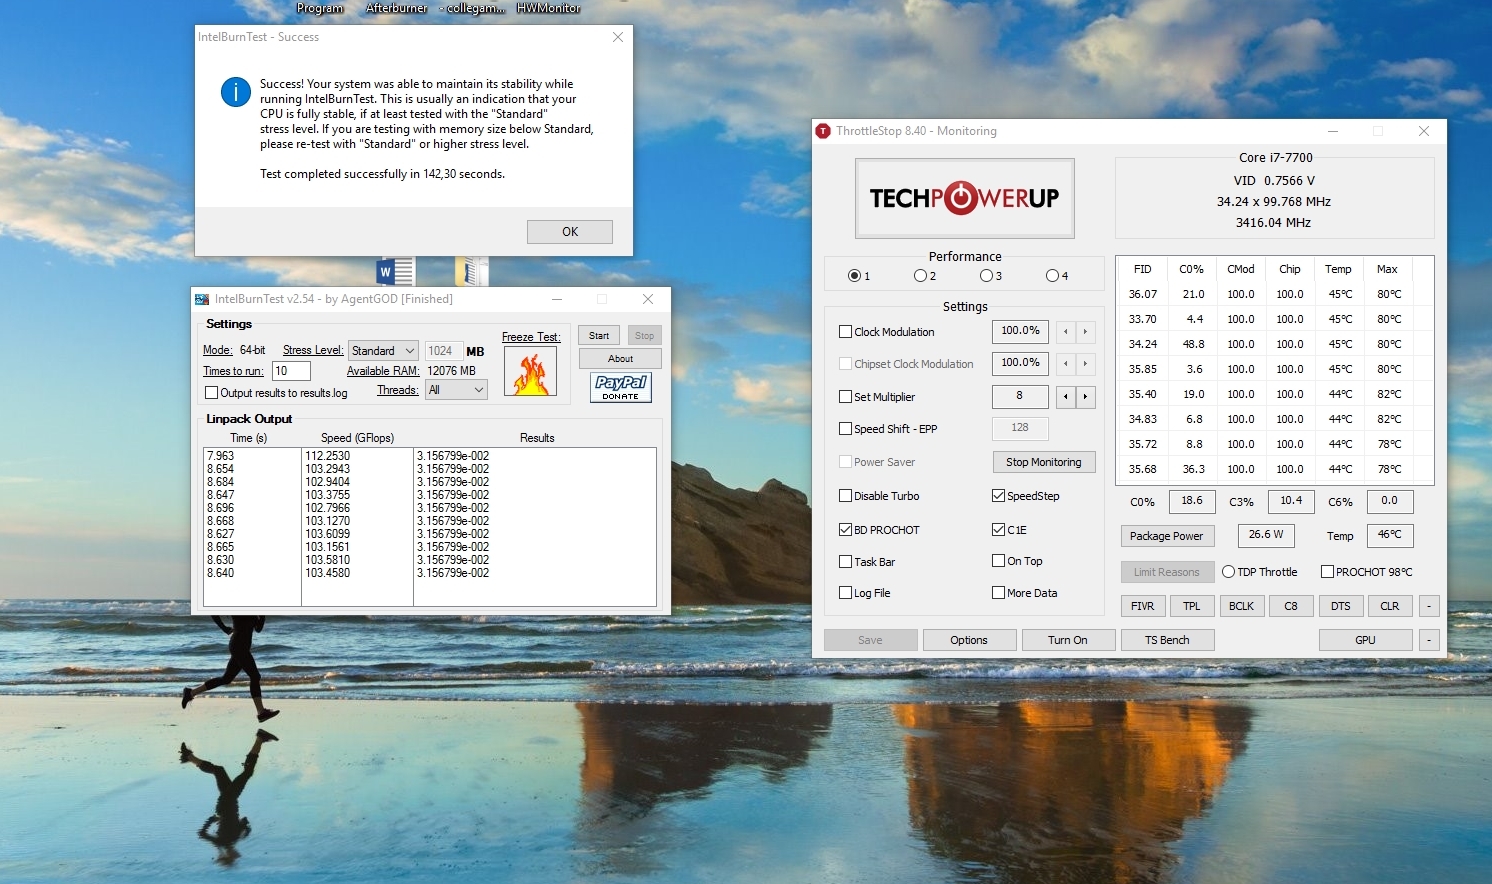Screen dimensions: 1492x884
Task: Enable the On Top checkbox
Action: [999, 561]
